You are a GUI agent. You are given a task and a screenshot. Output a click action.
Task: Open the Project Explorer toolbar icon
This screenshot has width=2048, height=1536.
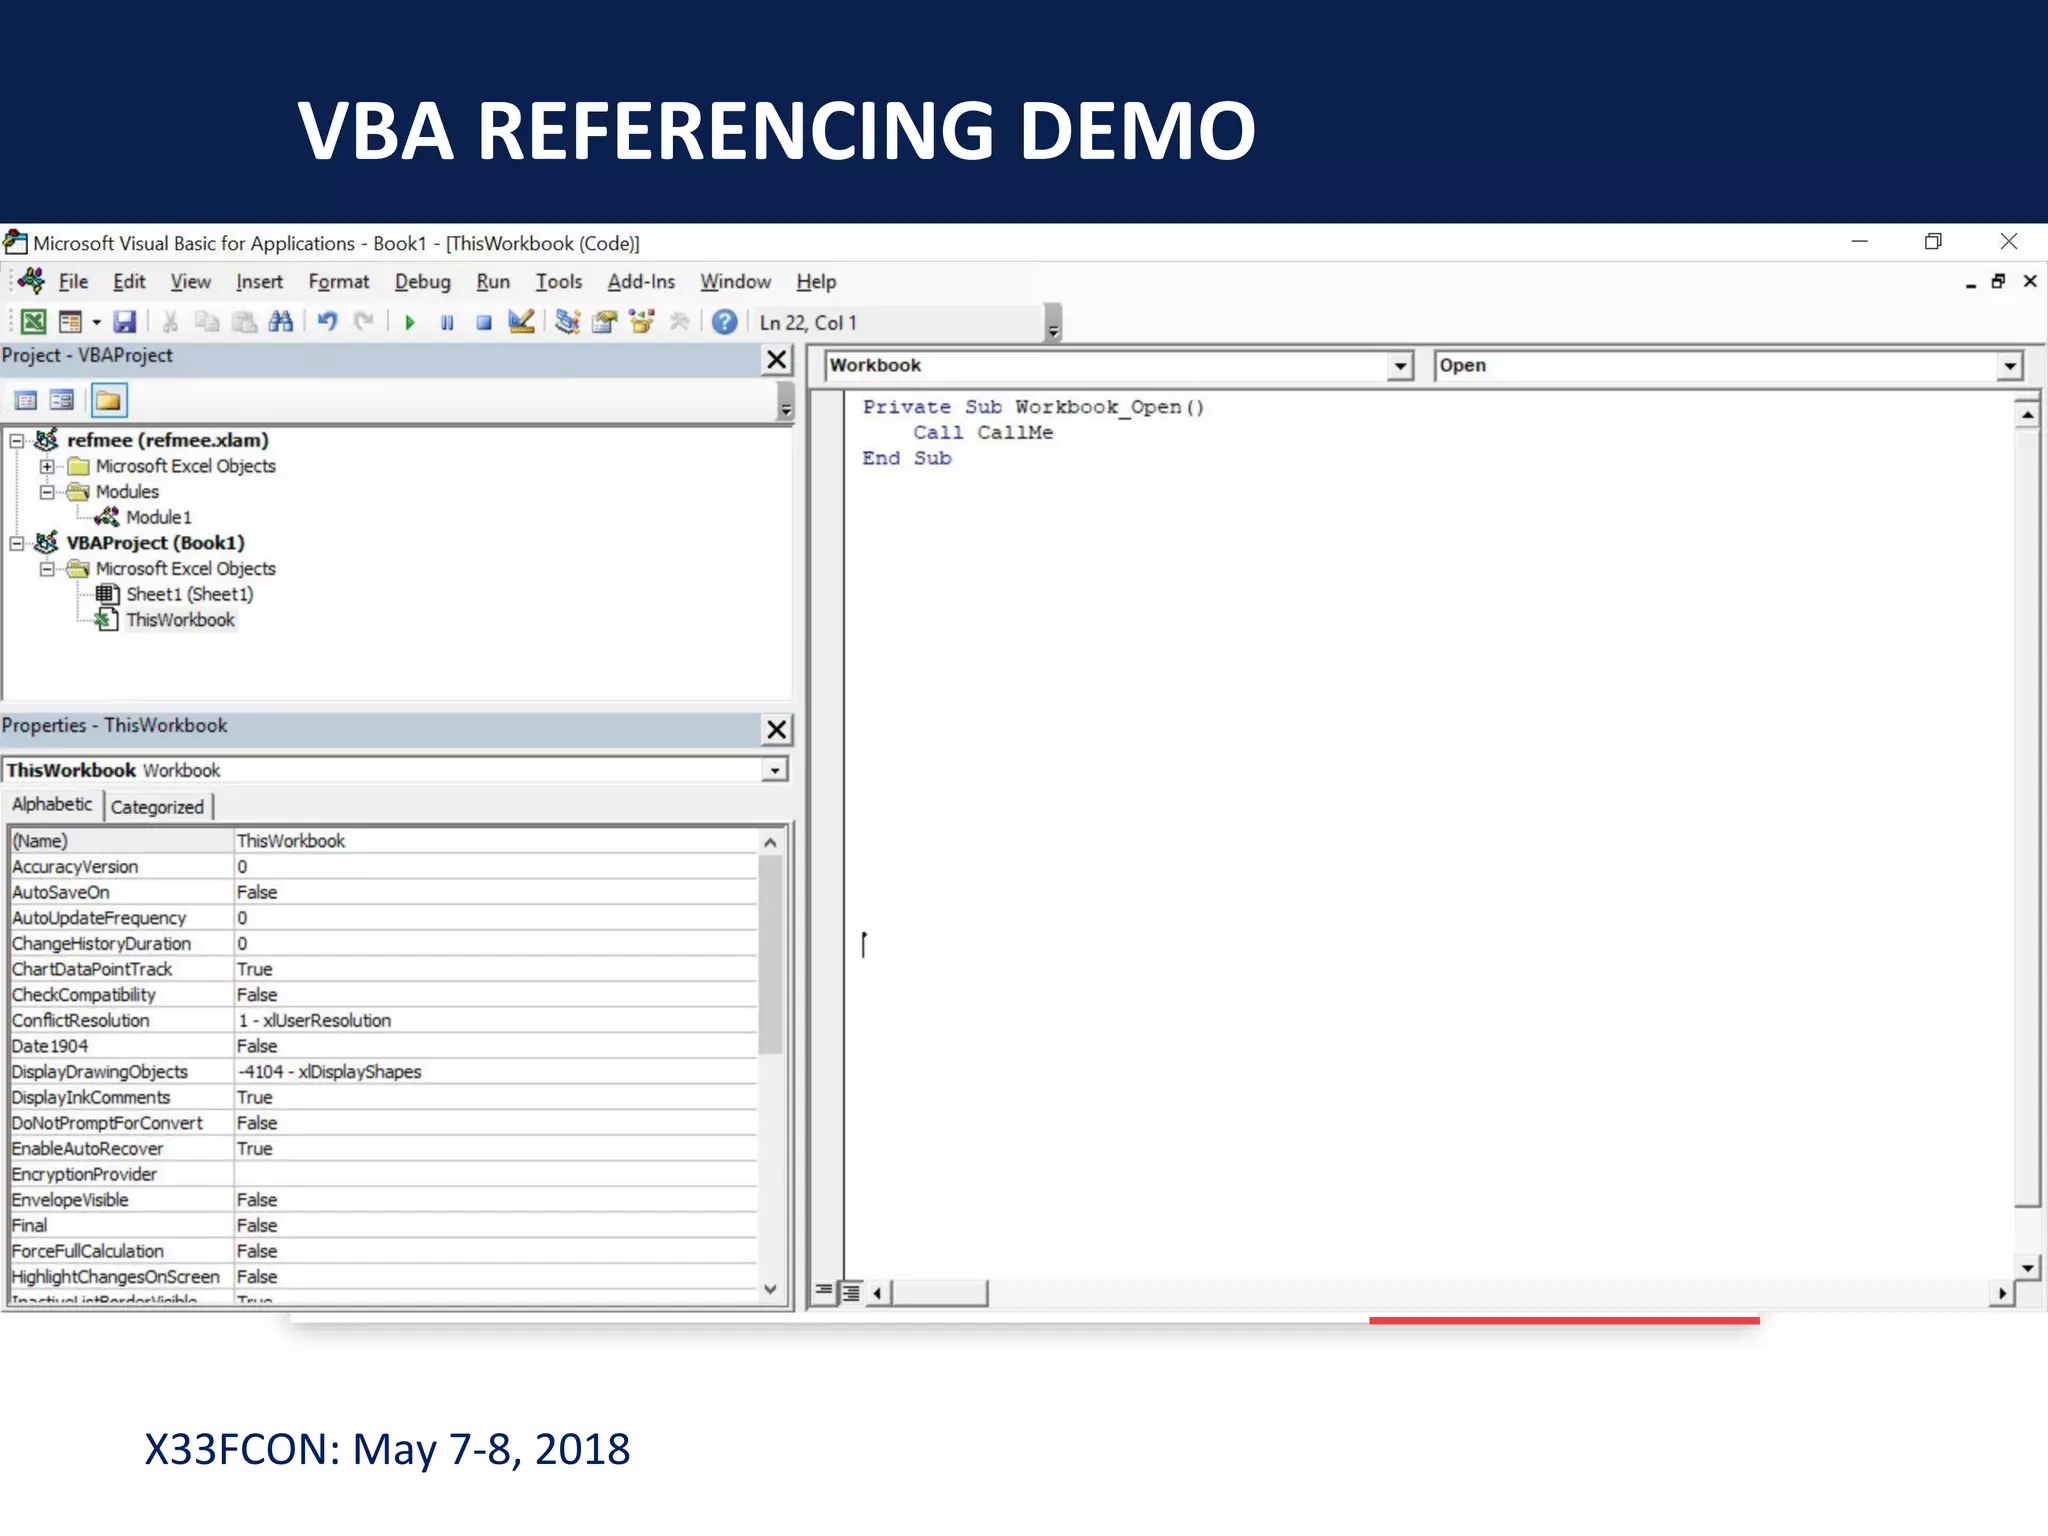point(568,322)
